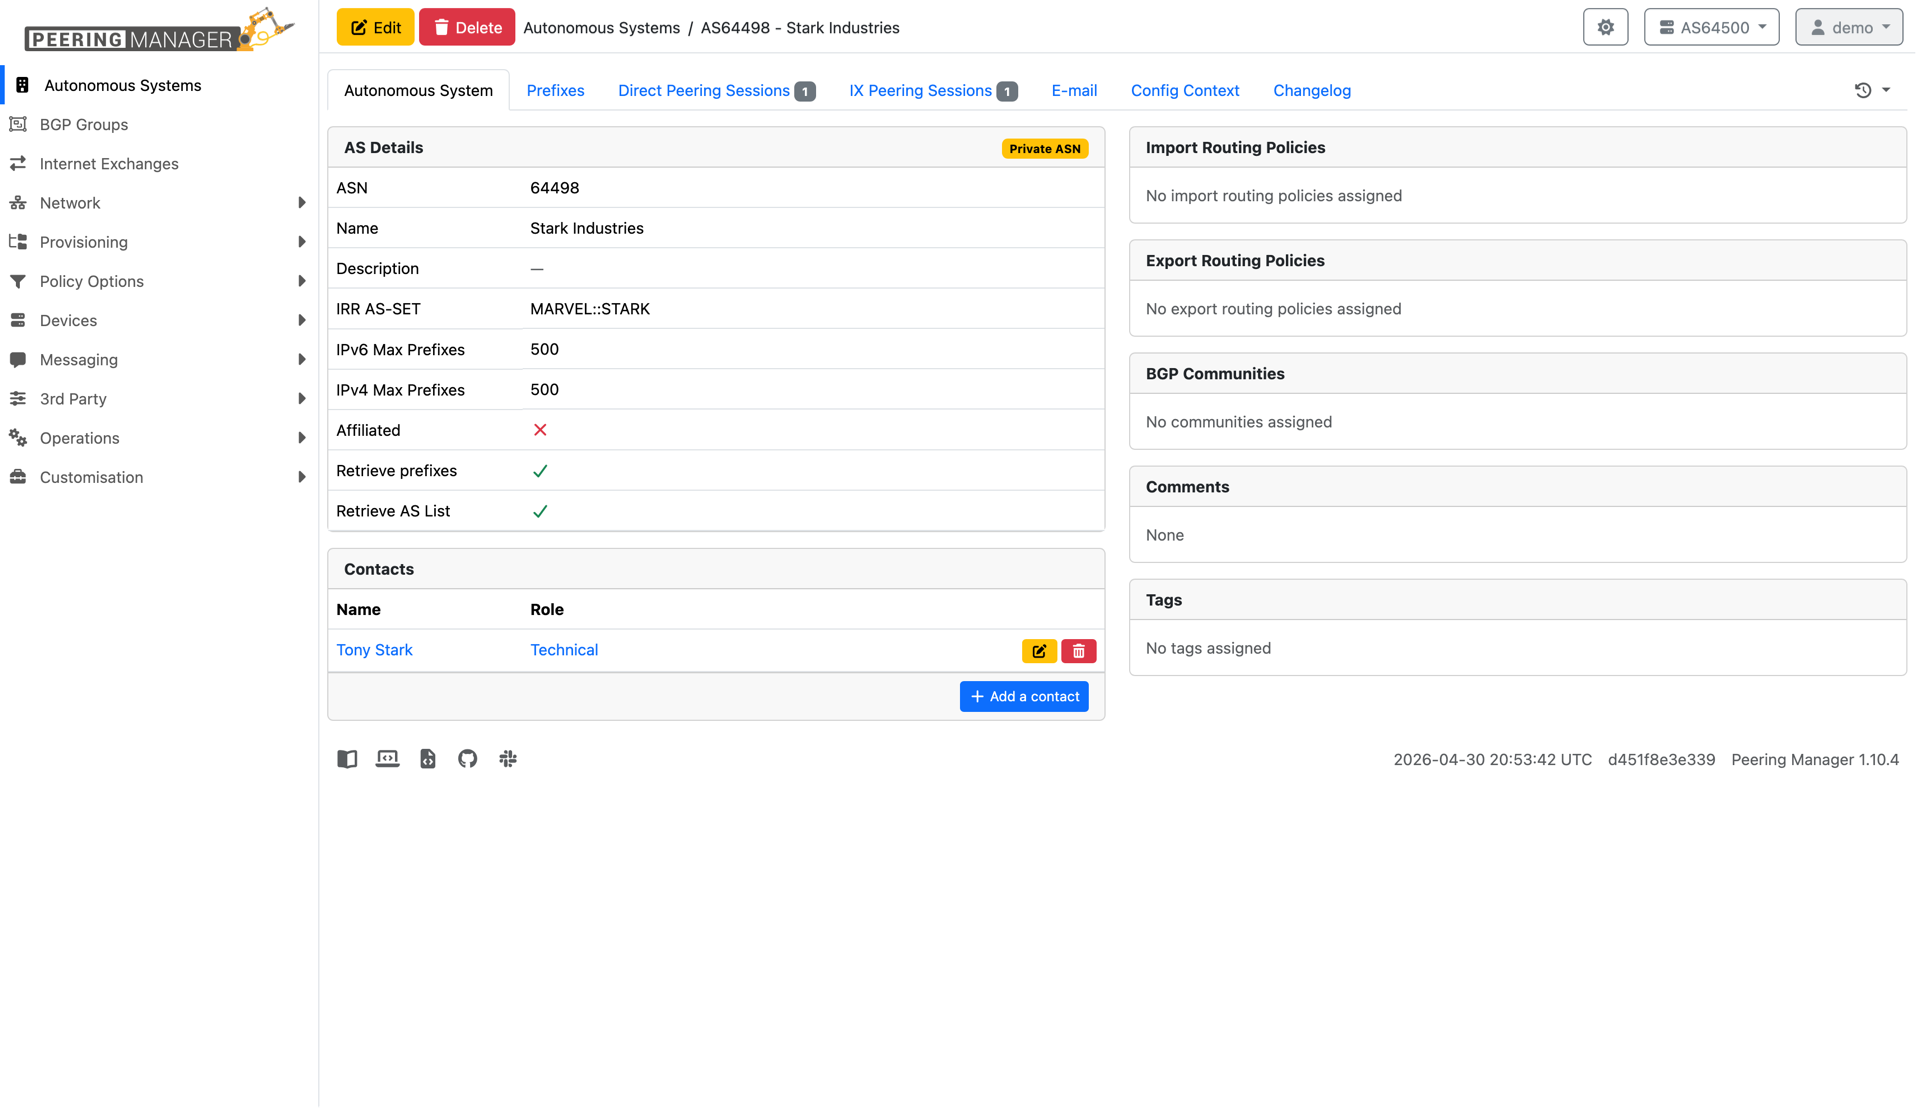Click the Policy Options filter icon
This screenshot has width=1920, height=1108.
18,282
